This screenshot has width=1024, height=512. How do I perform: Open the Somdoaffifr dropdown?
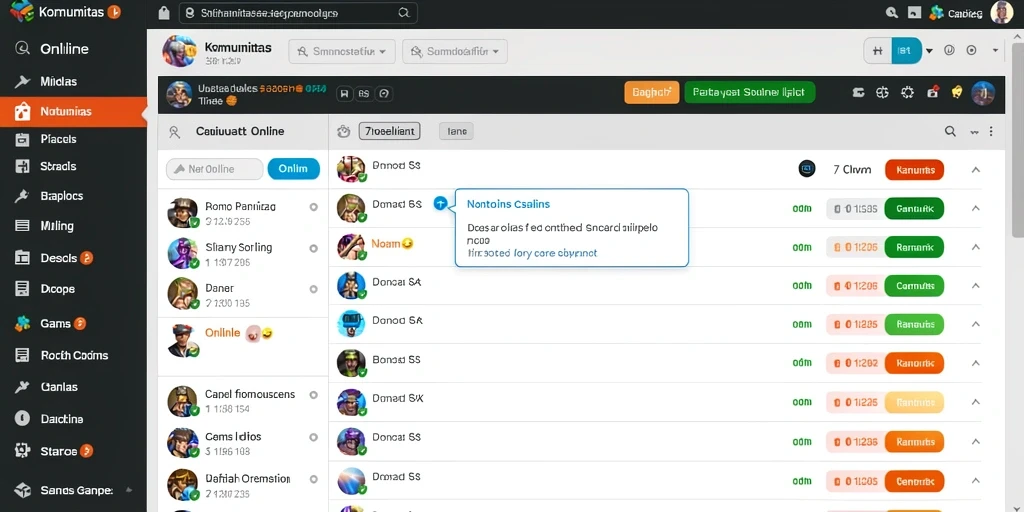click(x=455, y=51)
